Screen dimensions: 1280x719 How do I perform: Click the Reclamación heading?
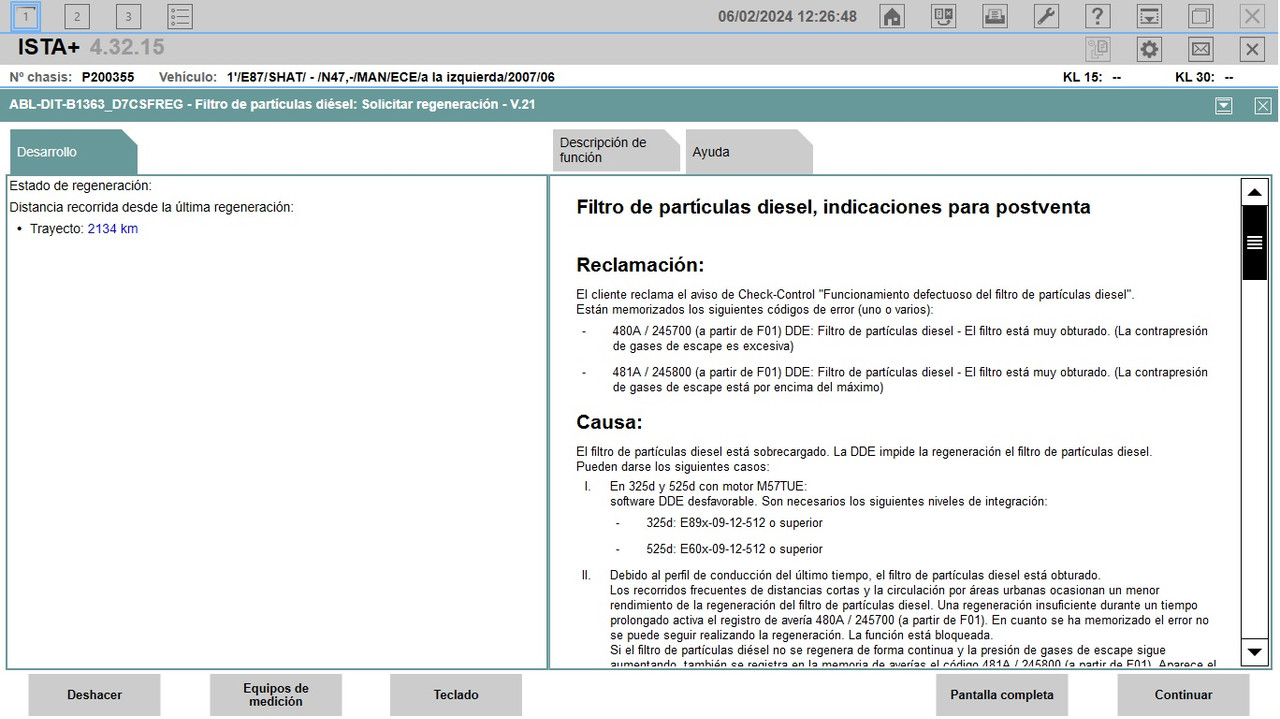[640, 265]
